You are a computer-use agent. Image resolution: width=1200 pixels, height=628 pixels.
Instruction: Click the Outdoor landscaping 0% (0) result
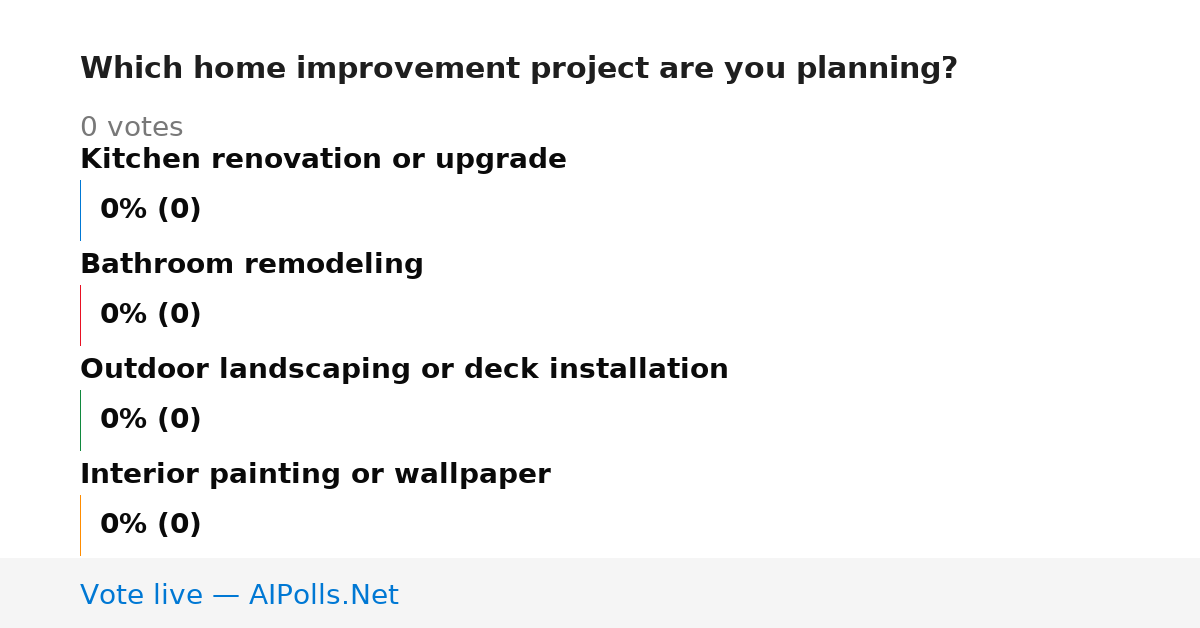point(150,420)
